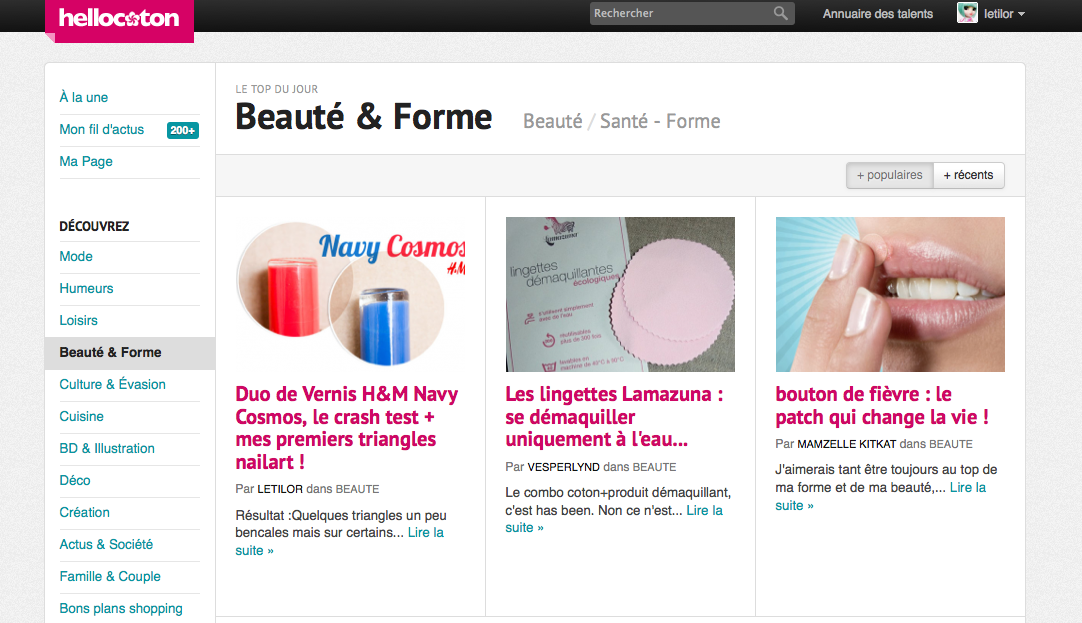
Task: Open Famille & Couple category
Action: (x=110, y=576)
